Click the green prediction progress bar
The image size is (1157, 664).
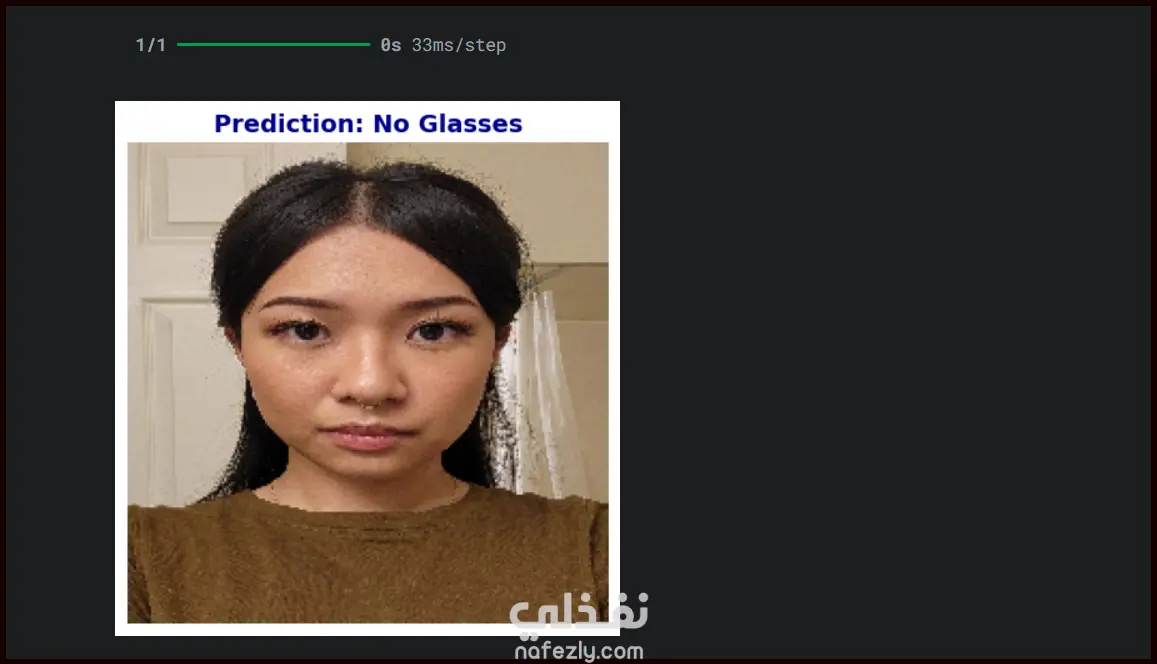[x=273, y=44]
